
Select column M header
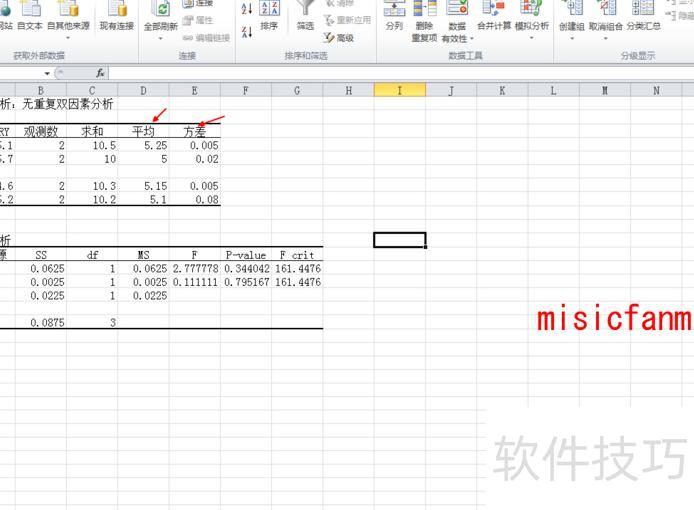pyautogui.click(x=605, y=91)
